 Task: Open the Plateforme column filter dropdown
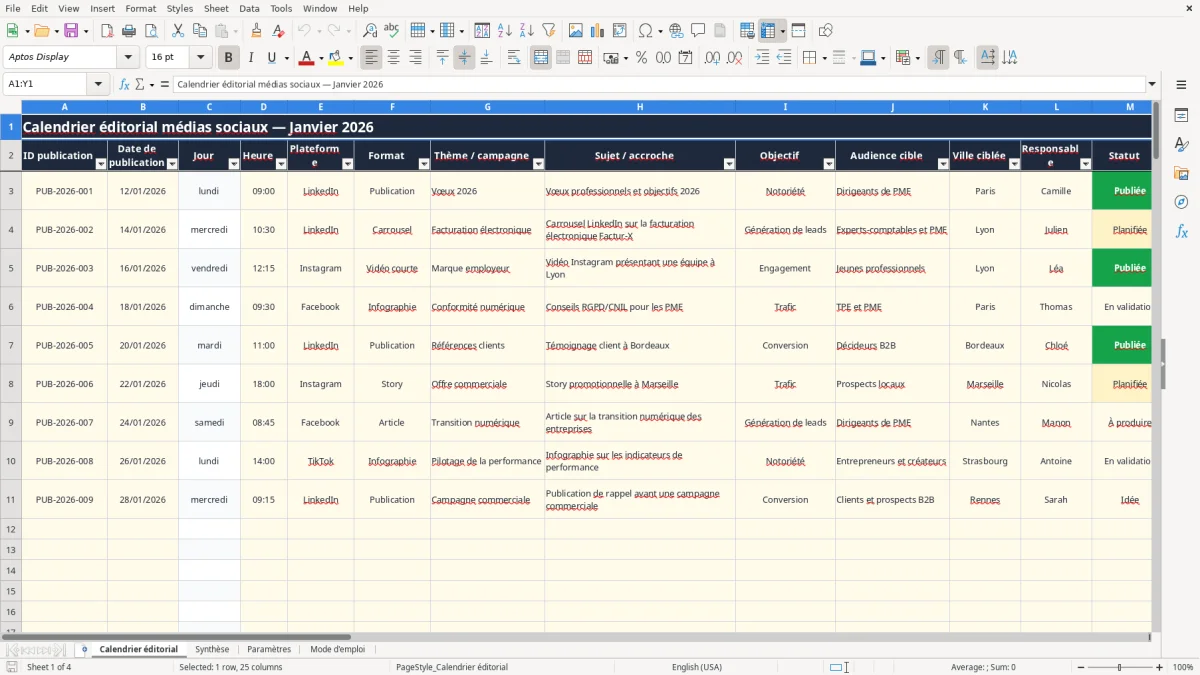pyautogui.click(x=348, y=163)
